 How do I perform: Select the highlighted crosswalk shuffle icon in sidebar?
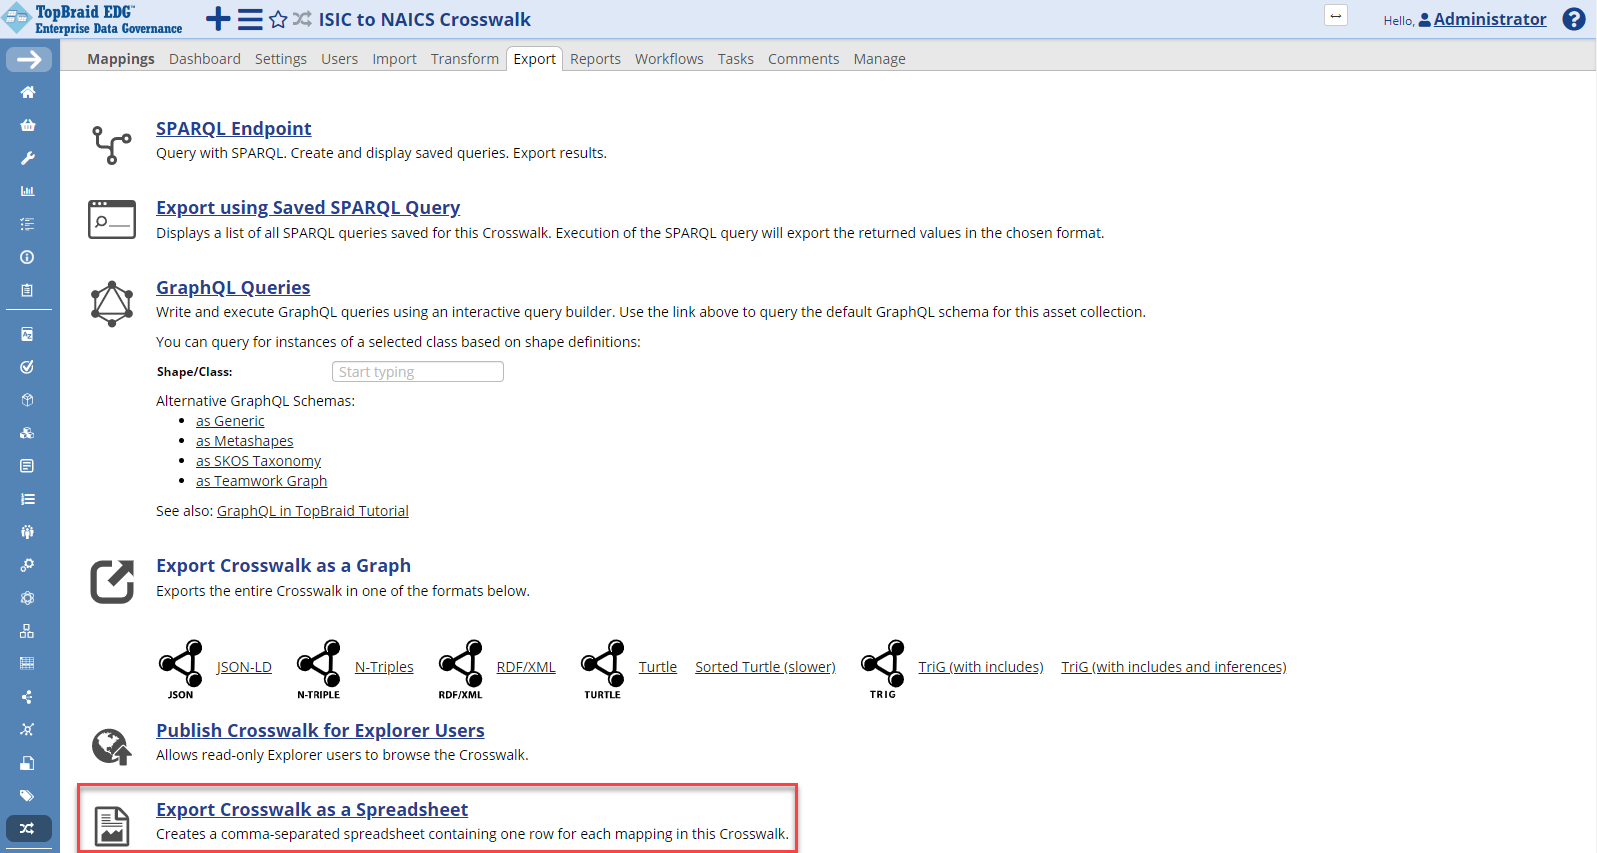pos(28,828)
